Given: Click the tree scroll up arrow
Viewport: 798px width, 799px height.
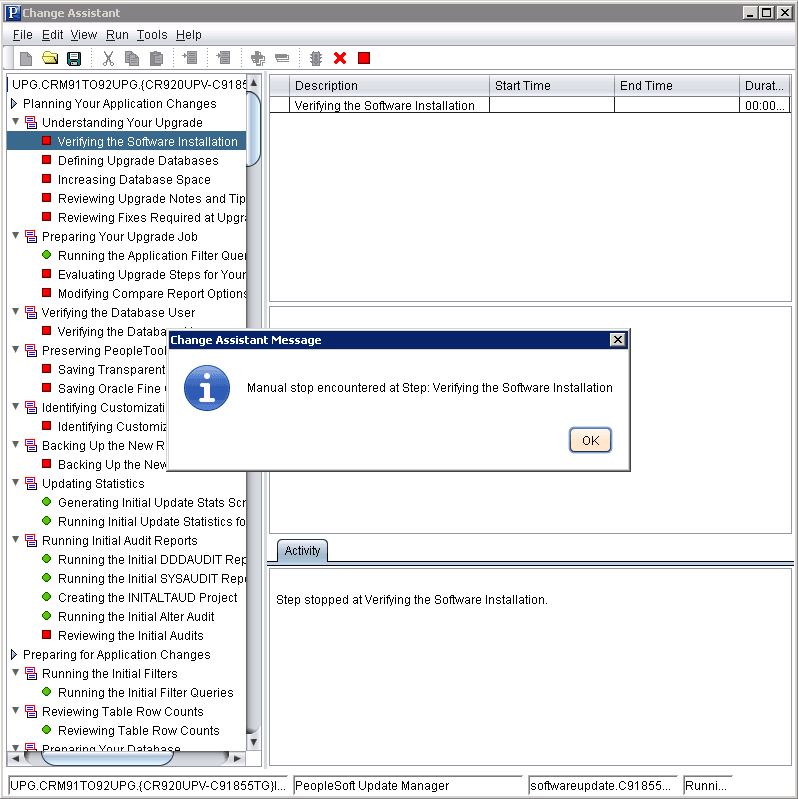Looking at the screenshot, I should [x=253, y=83].
